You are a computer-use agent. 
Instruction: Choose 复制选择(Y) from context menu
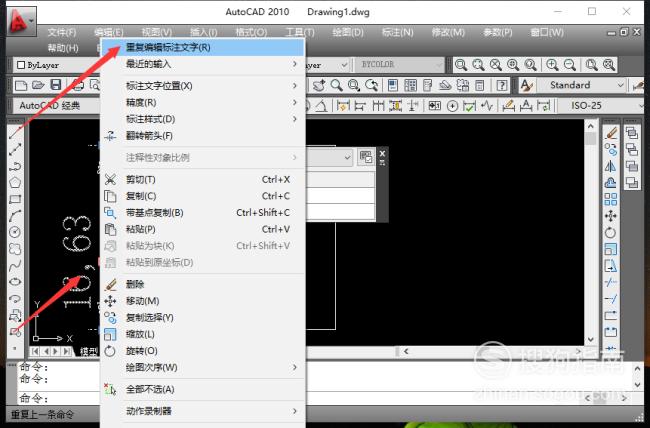203,318
